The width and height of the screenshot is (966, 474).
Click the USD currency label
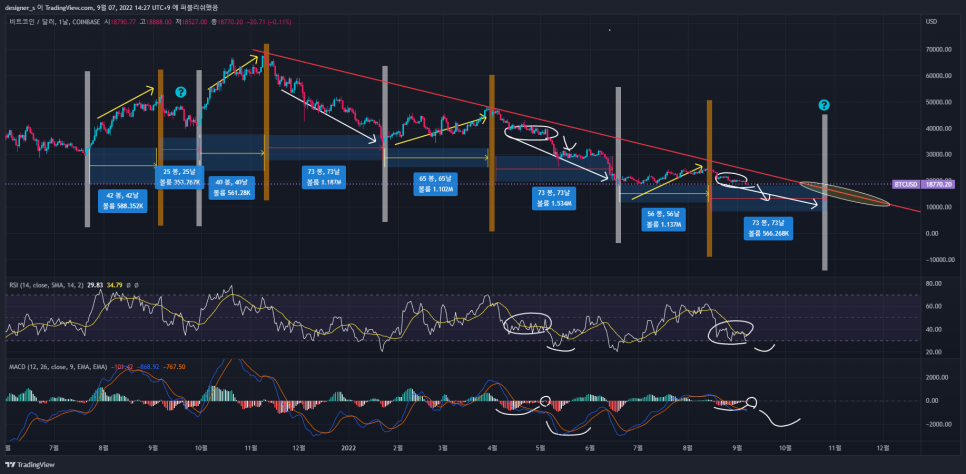pyautogui.click(x=930, y=22)
